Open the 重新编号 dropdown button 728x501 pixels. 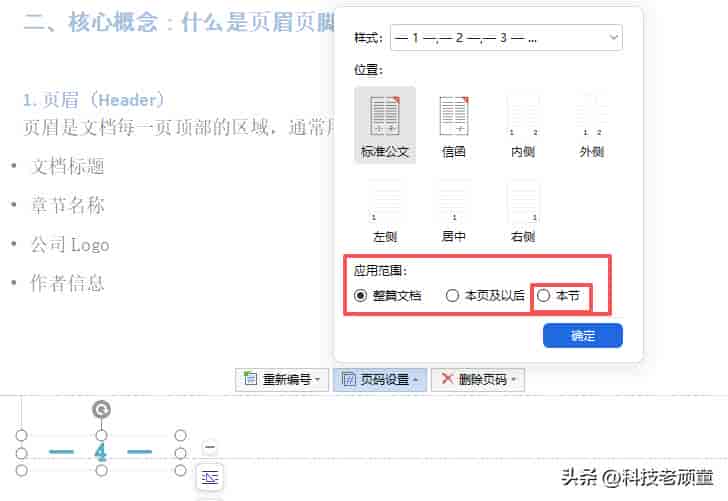[282, 380]
